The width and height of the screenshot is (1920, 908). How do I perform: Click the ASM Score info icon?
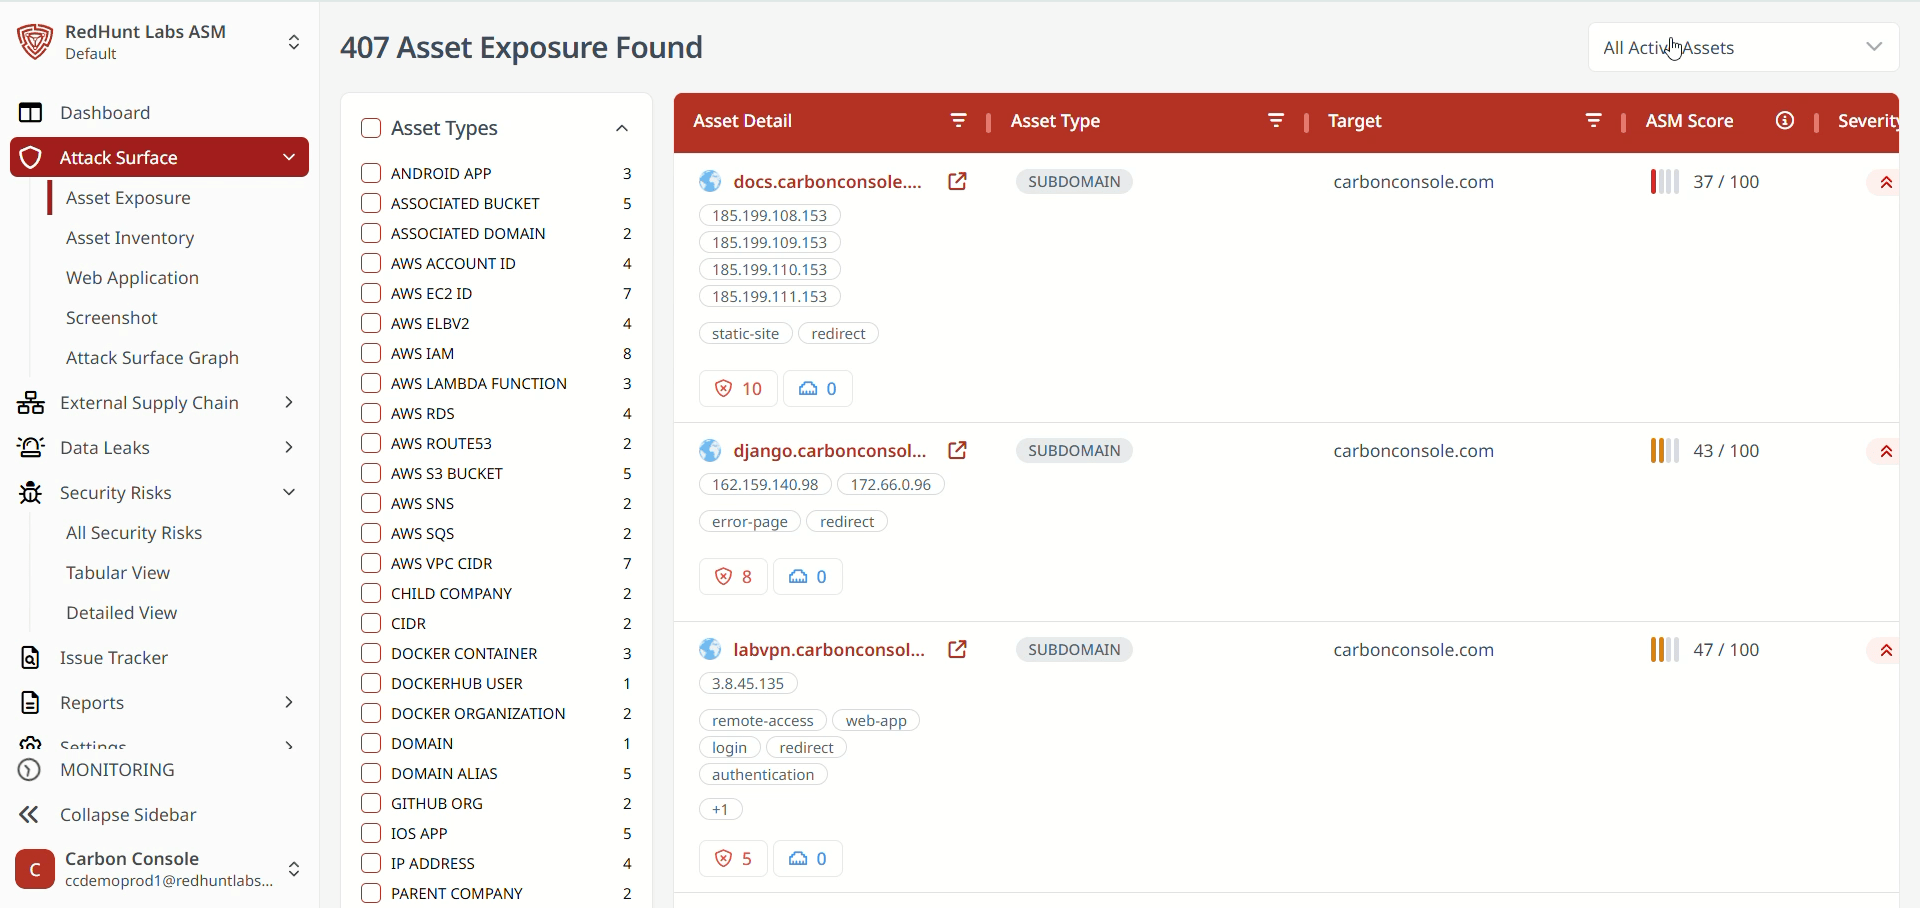tap(1785, 121)
